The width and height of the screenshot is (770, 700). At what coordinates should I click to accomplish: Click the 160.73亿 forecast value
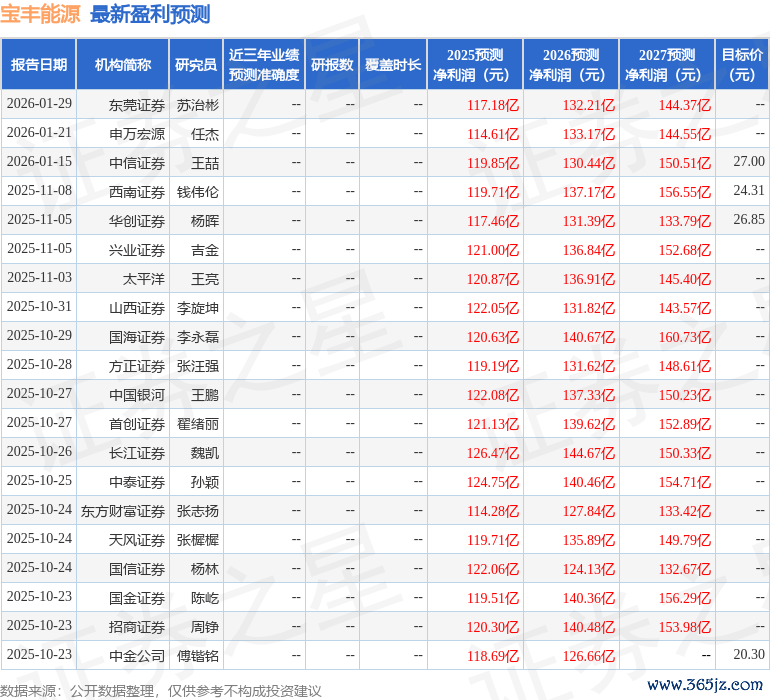pos(685,337)
